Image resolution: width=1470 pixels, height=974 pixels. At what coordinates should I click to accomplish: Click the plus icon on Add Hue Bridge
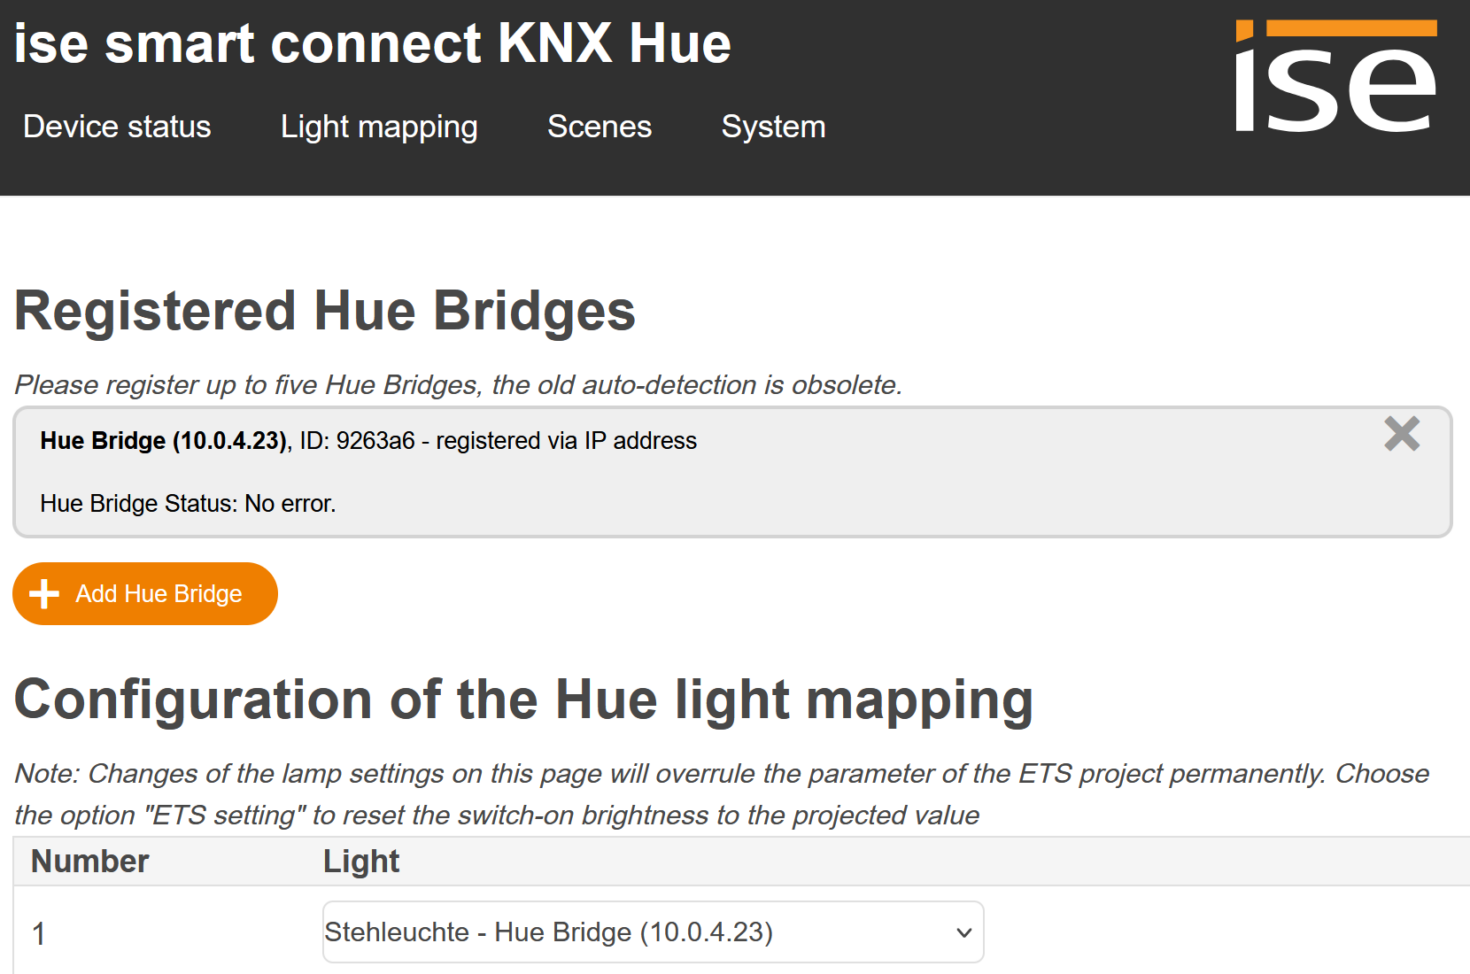click(x=44, y=593)
